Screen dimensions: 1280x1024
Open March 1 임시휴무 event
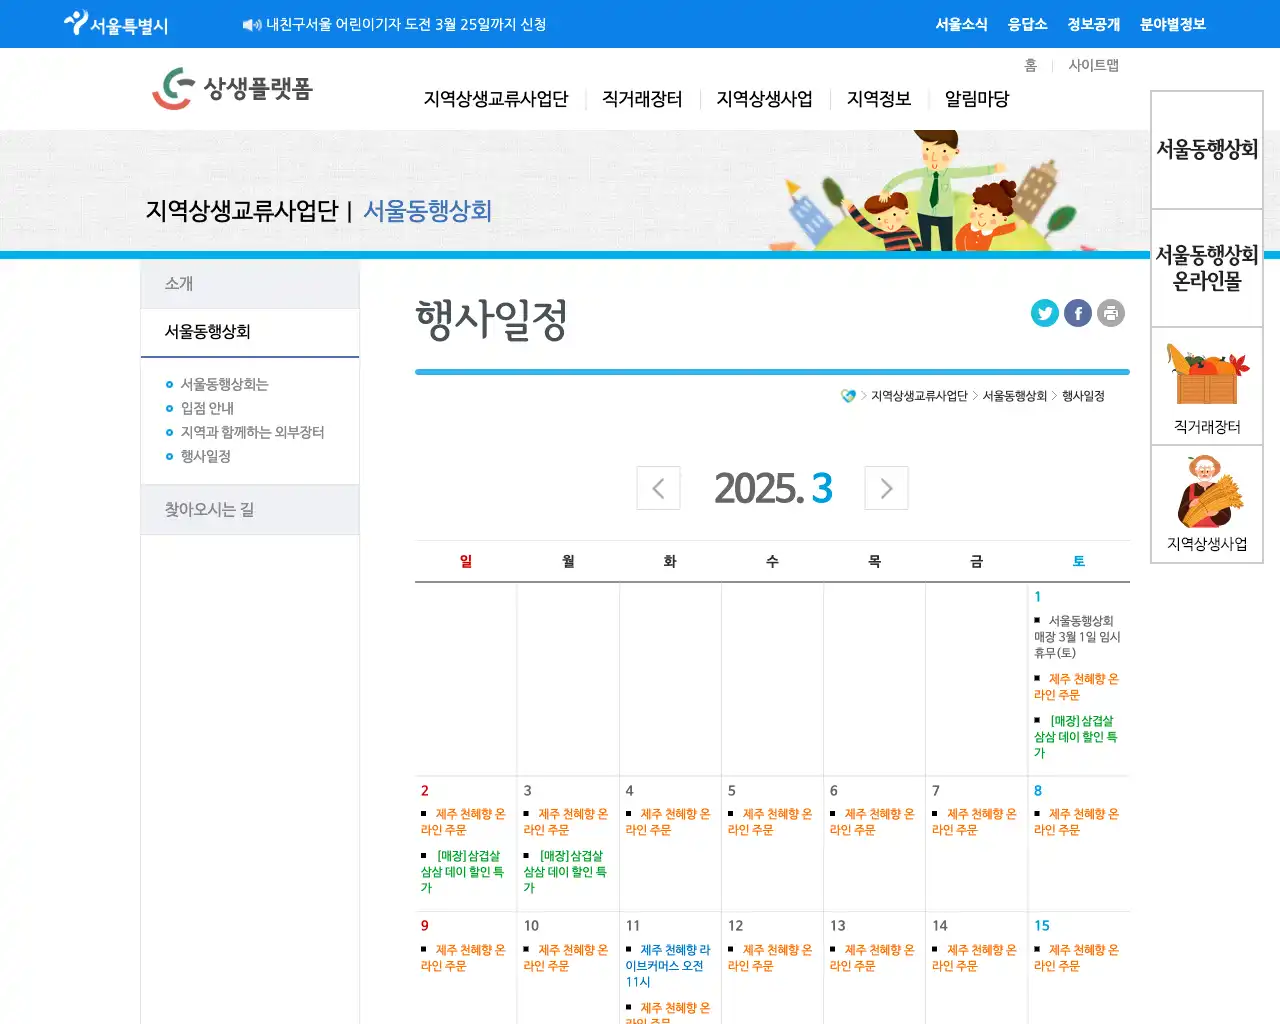(x=1077, y=637)
